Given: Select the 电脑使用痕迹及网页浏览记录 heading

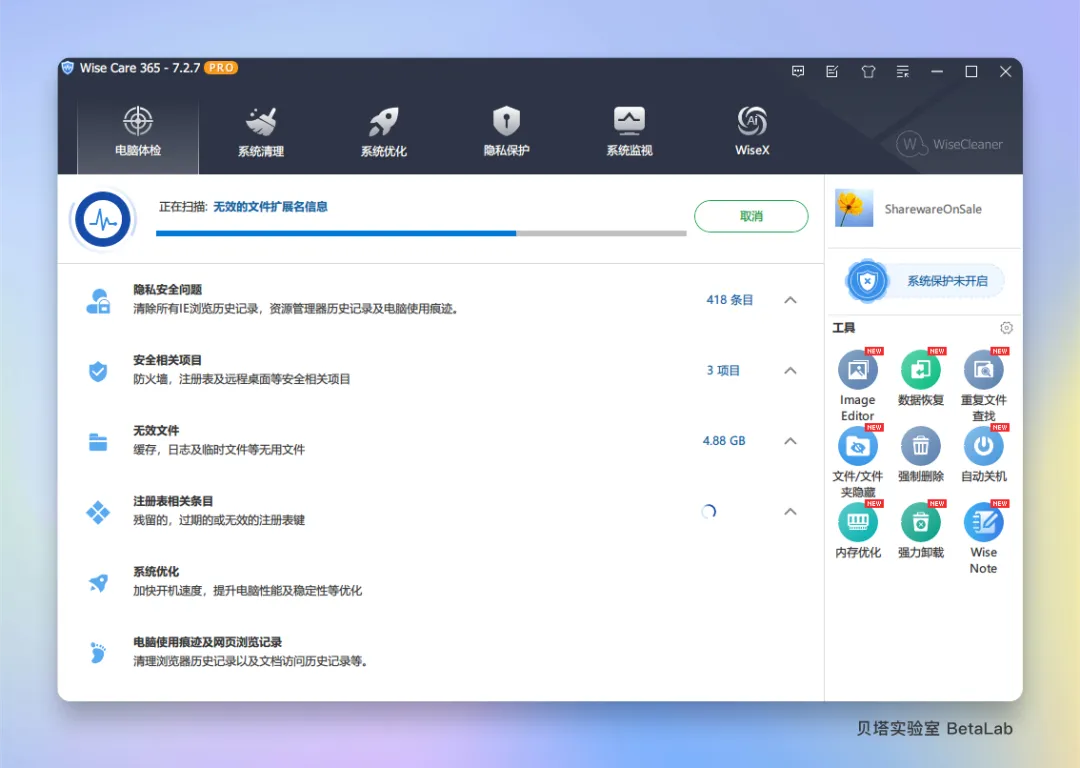Looking at the screenshot, I should (207, 642).
